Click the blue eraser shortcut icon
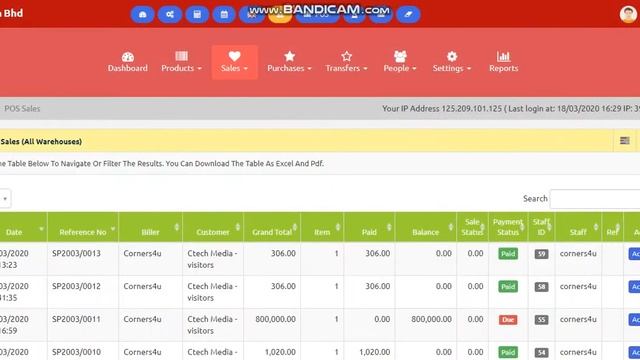 tap(408, 15)
